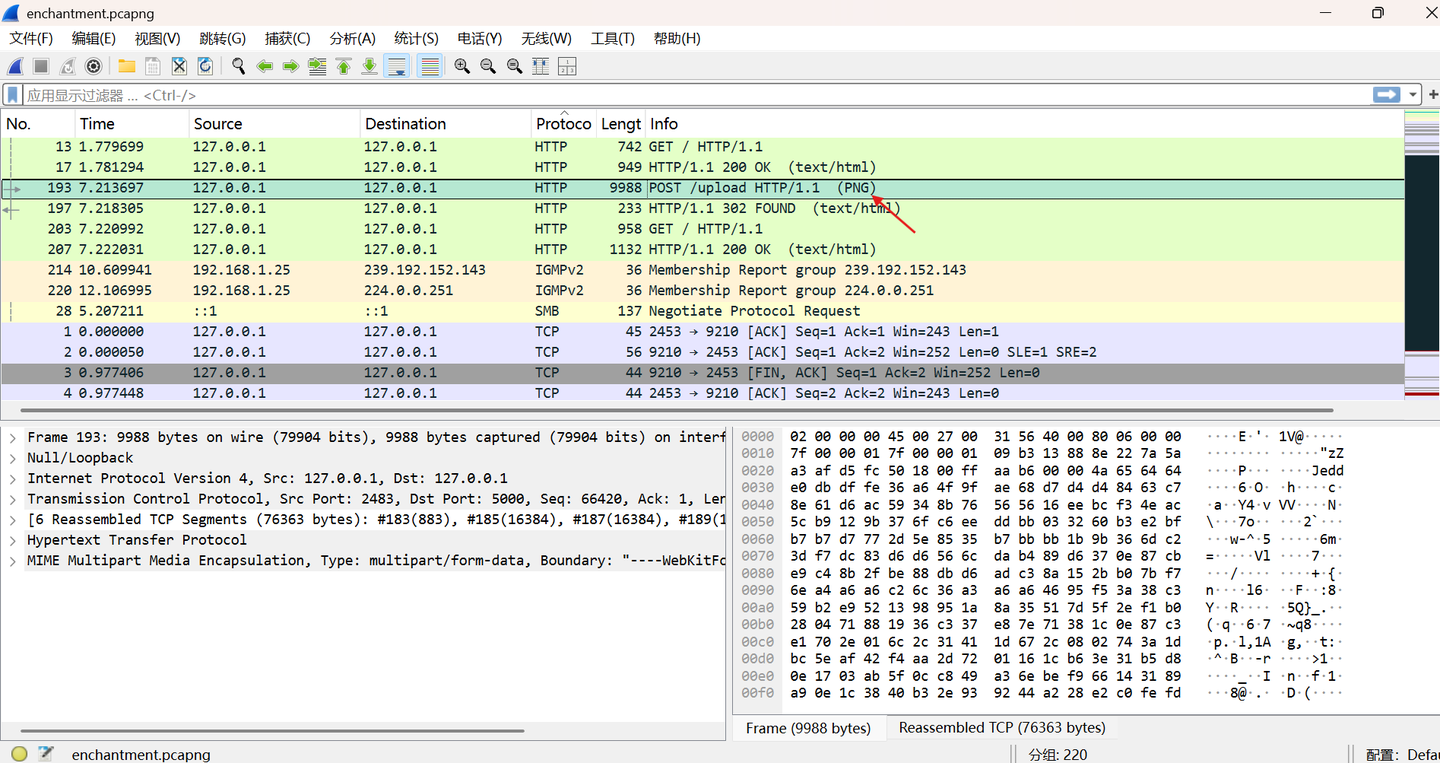The image size is (1440, 763).
Task: Open the 工具(T) menu
Action: (612, 38)
